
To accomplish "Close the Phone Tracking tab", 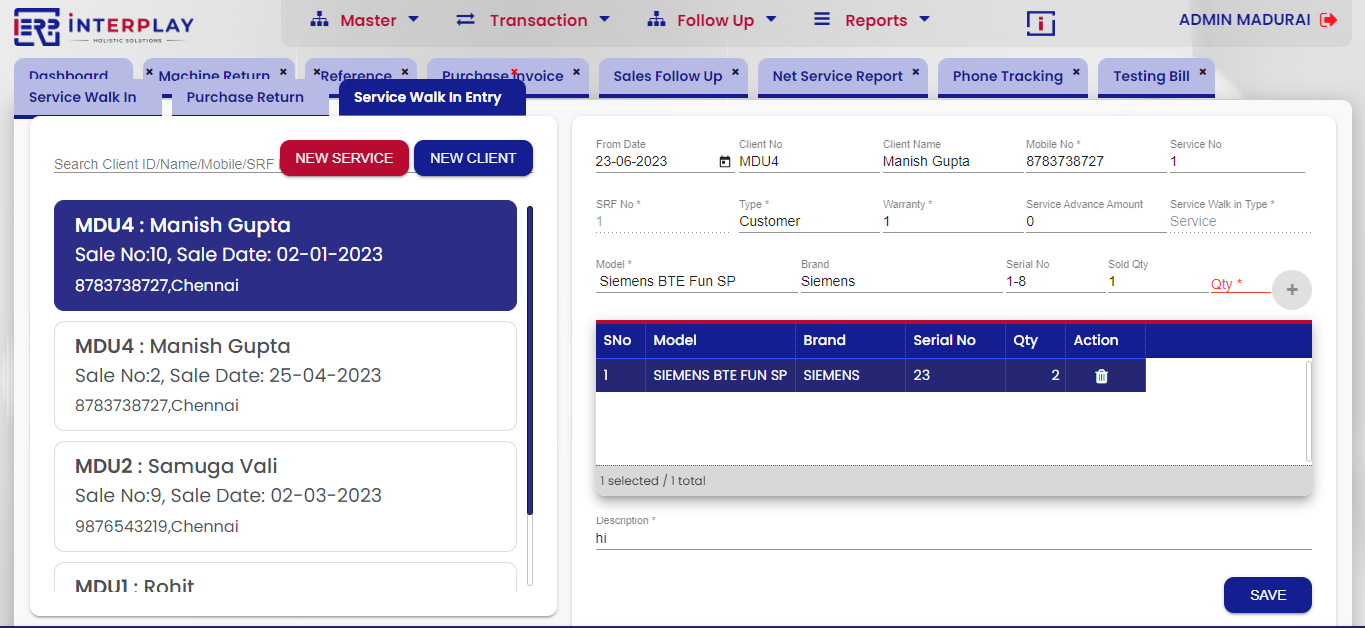I will tap(1076, 72).
